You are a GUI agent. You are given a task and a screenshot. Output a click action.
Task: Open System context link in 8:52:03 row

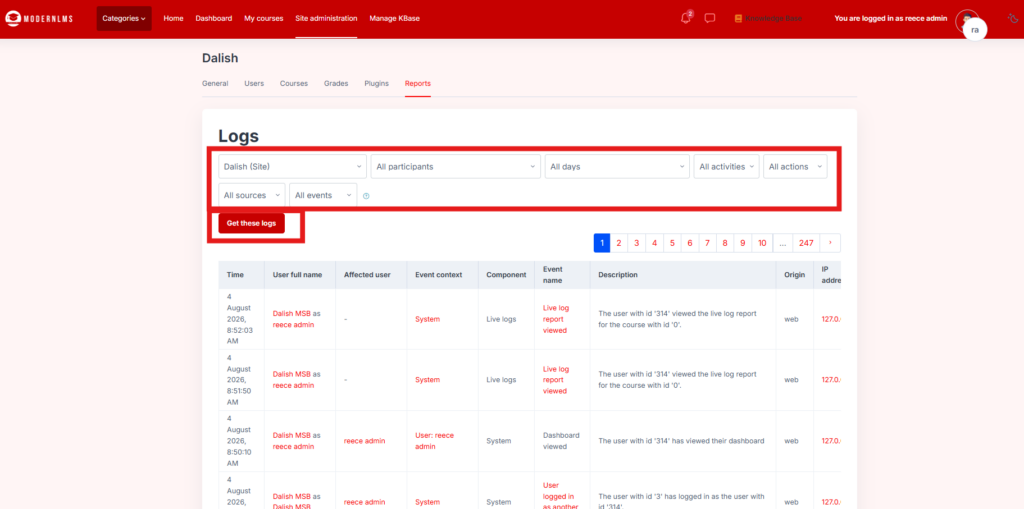pyautogui.click(x=427, y=319)
